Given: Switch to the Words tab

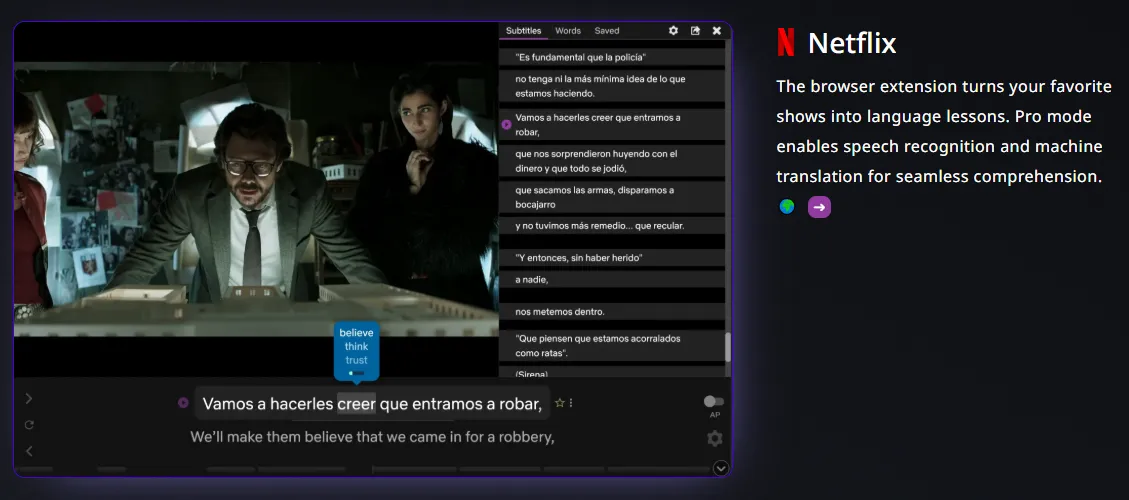Looking at the screenshot, I should point(568,31).
